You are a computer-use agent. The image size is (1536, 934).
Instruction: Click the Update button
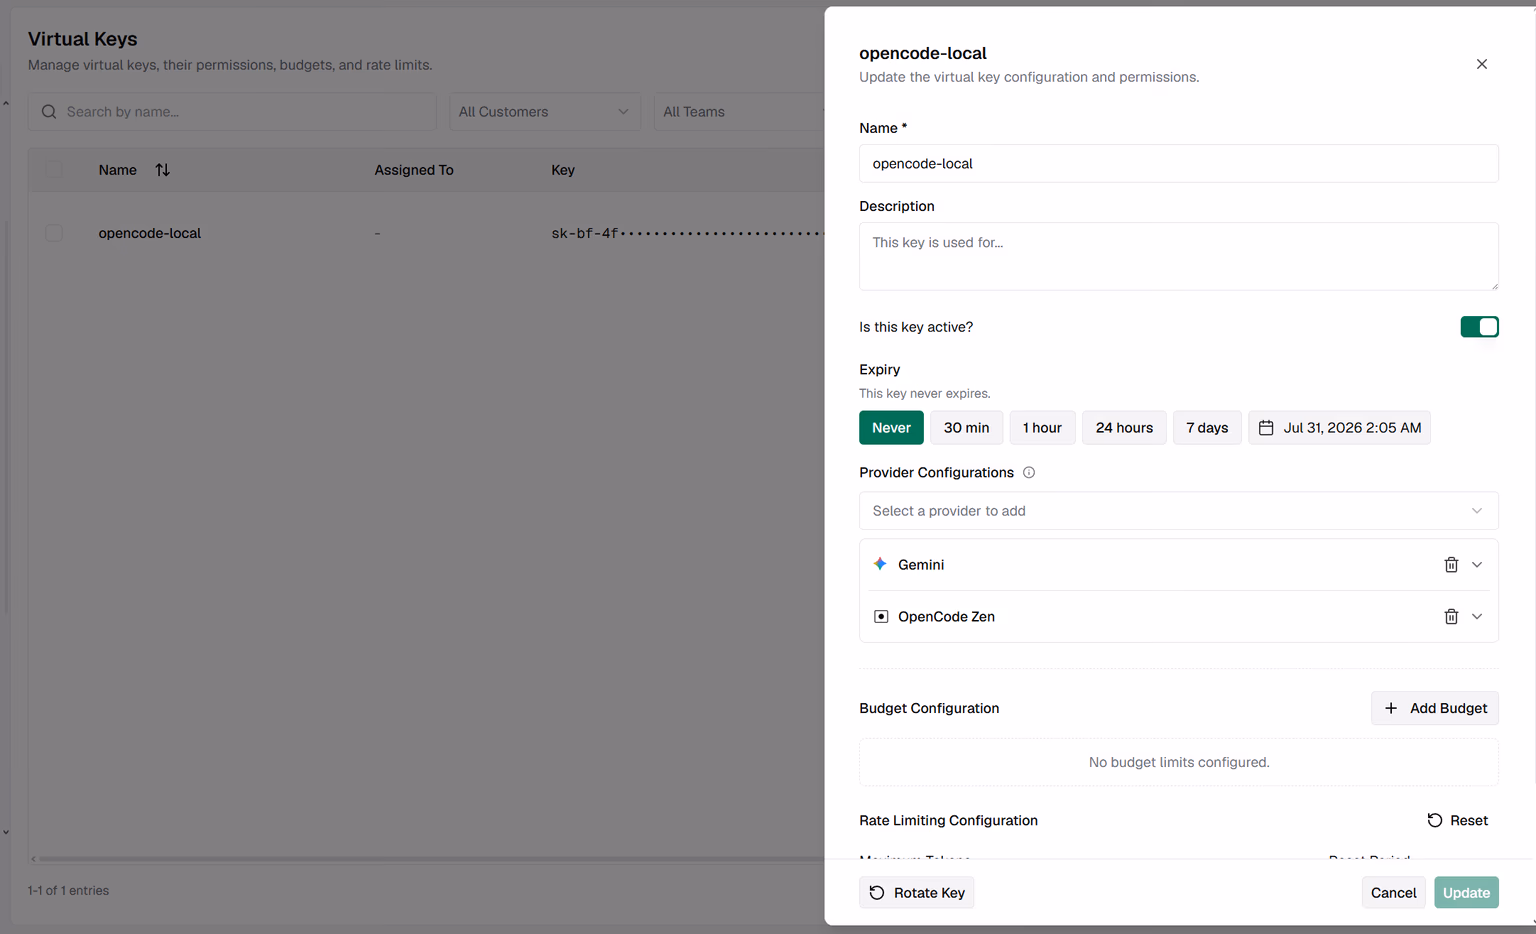[1466, 893]
